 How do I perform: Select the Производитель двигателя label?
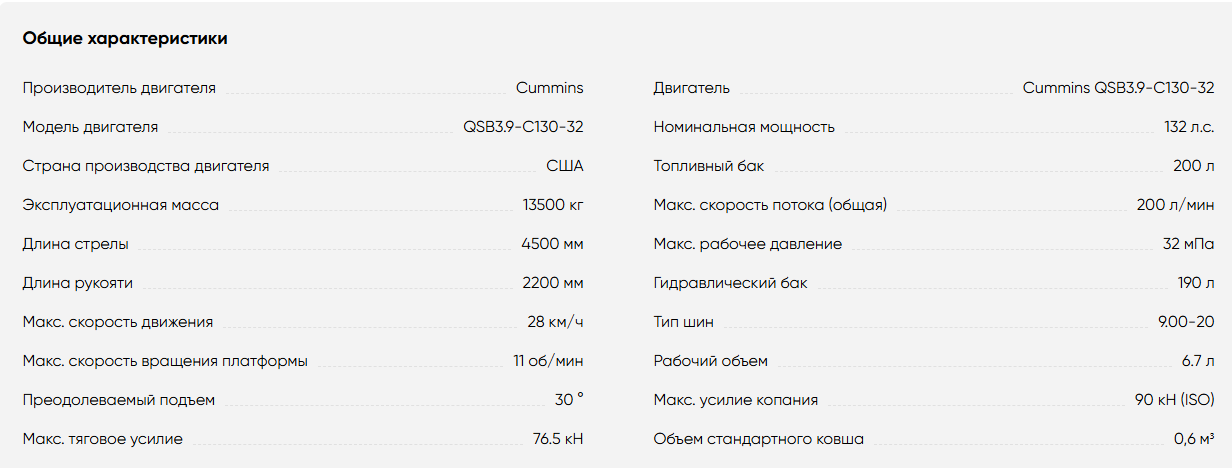pyautogui.click(x=119, y=88)
